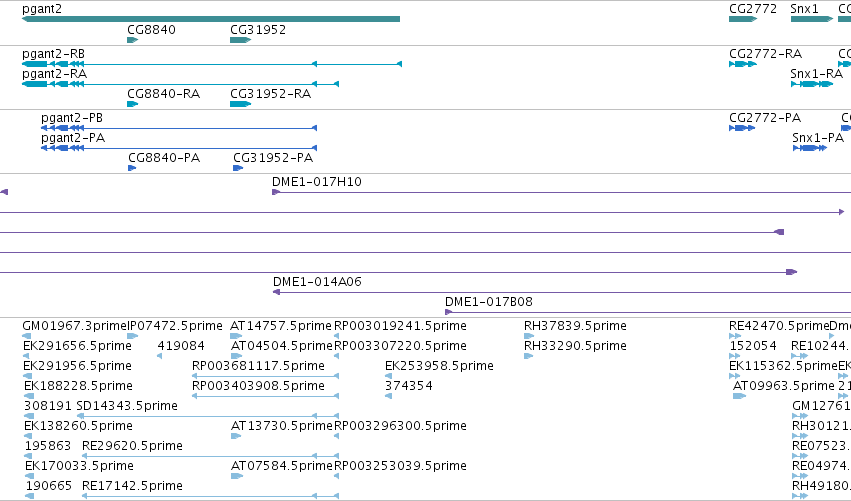Open the RH37839.5prime EST label

[575, 326]
